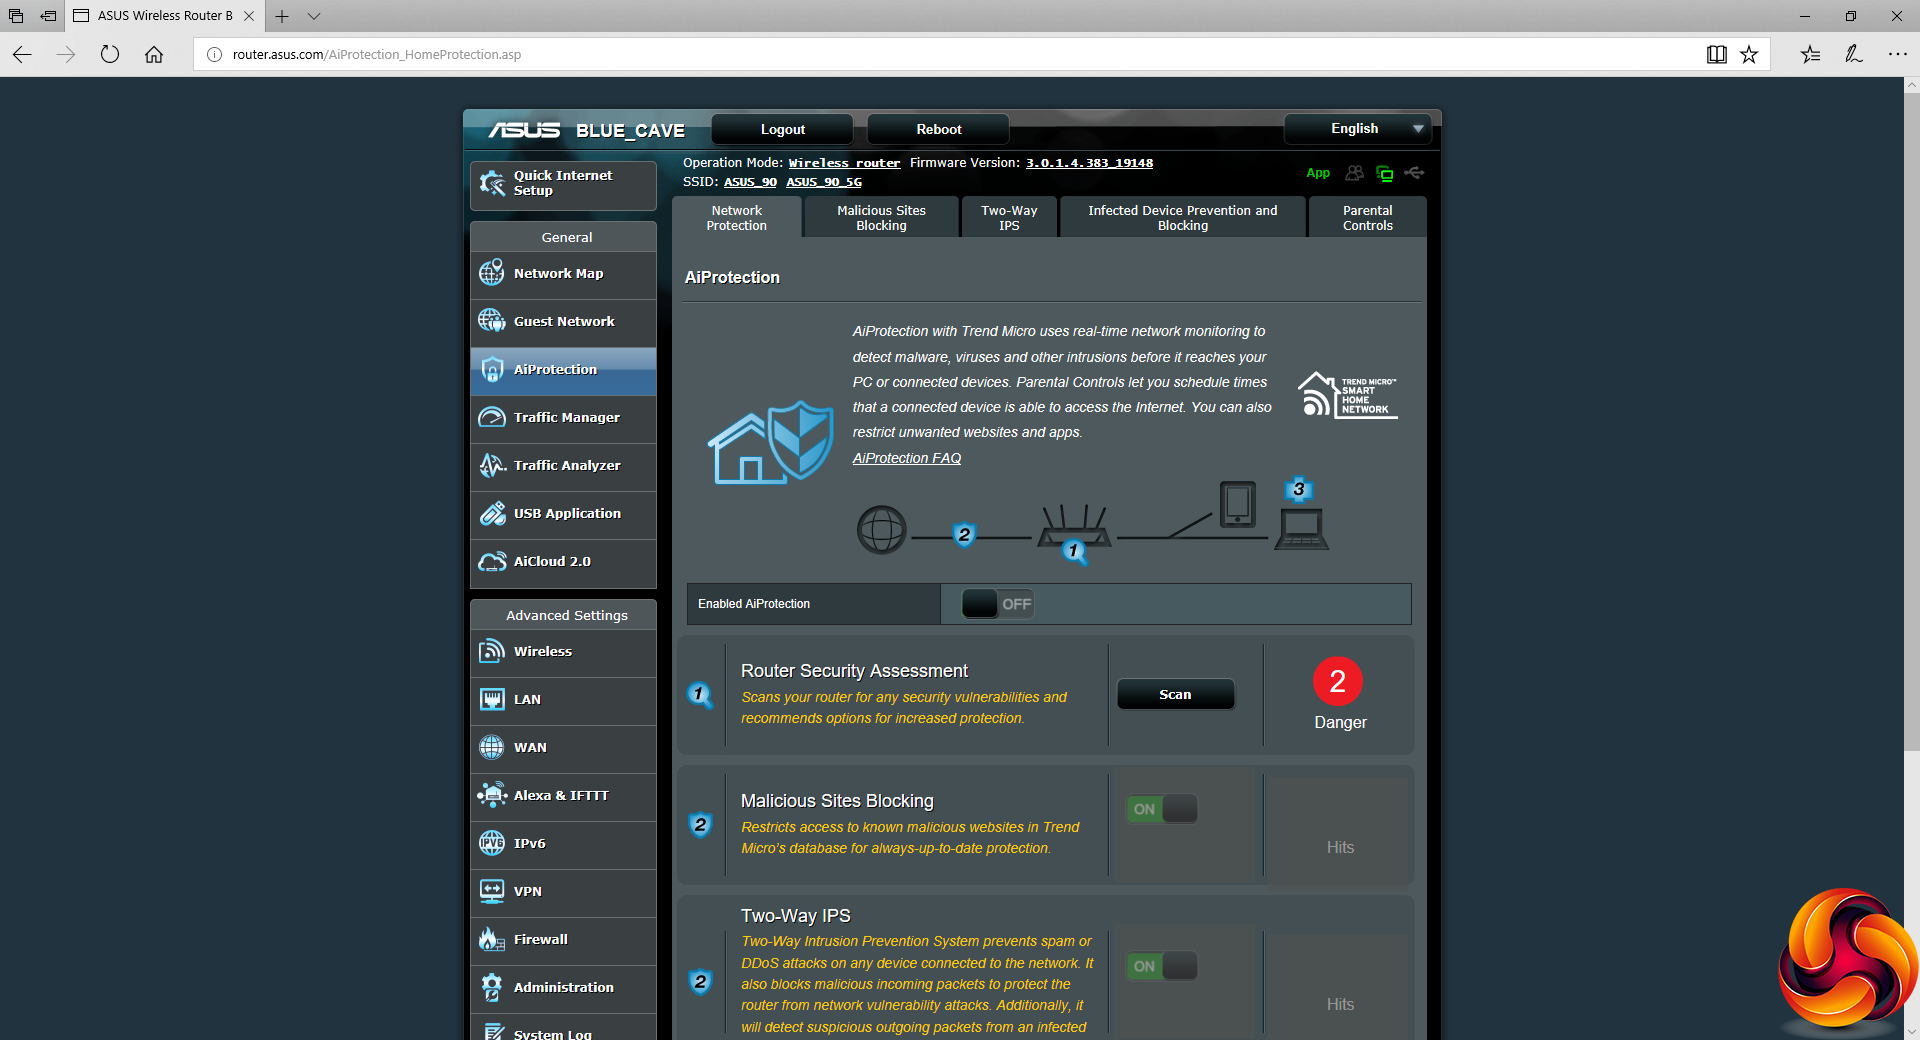Open VPN settings
Image resolution: width=1920 pixels, height=1040 pixels.
pos(563,892)
